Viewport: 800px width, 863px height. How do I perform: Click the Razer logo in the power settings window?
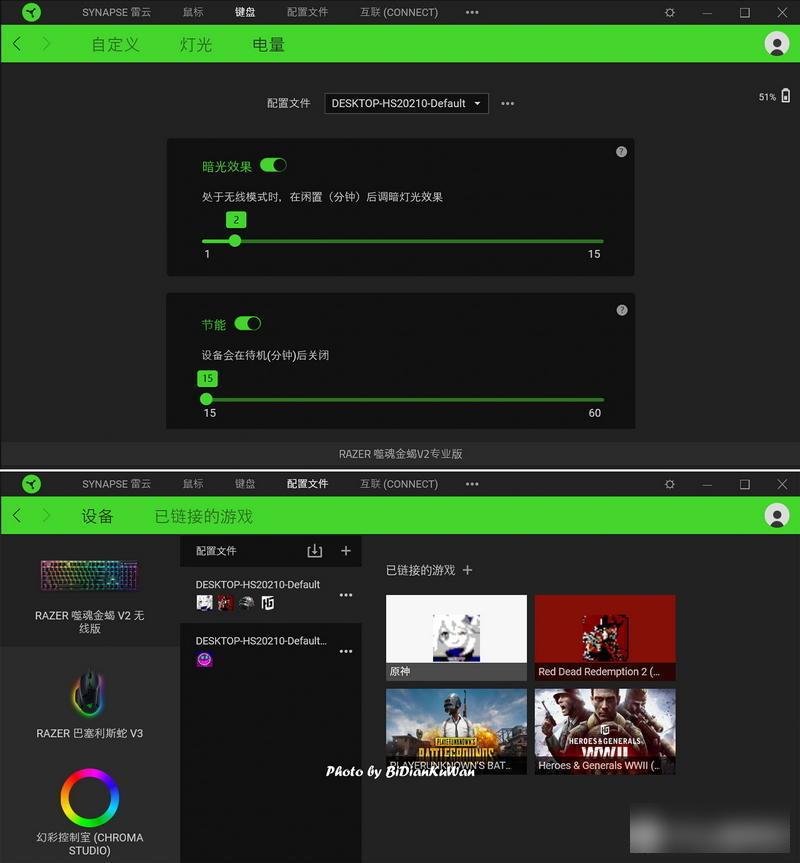[31, 12]
